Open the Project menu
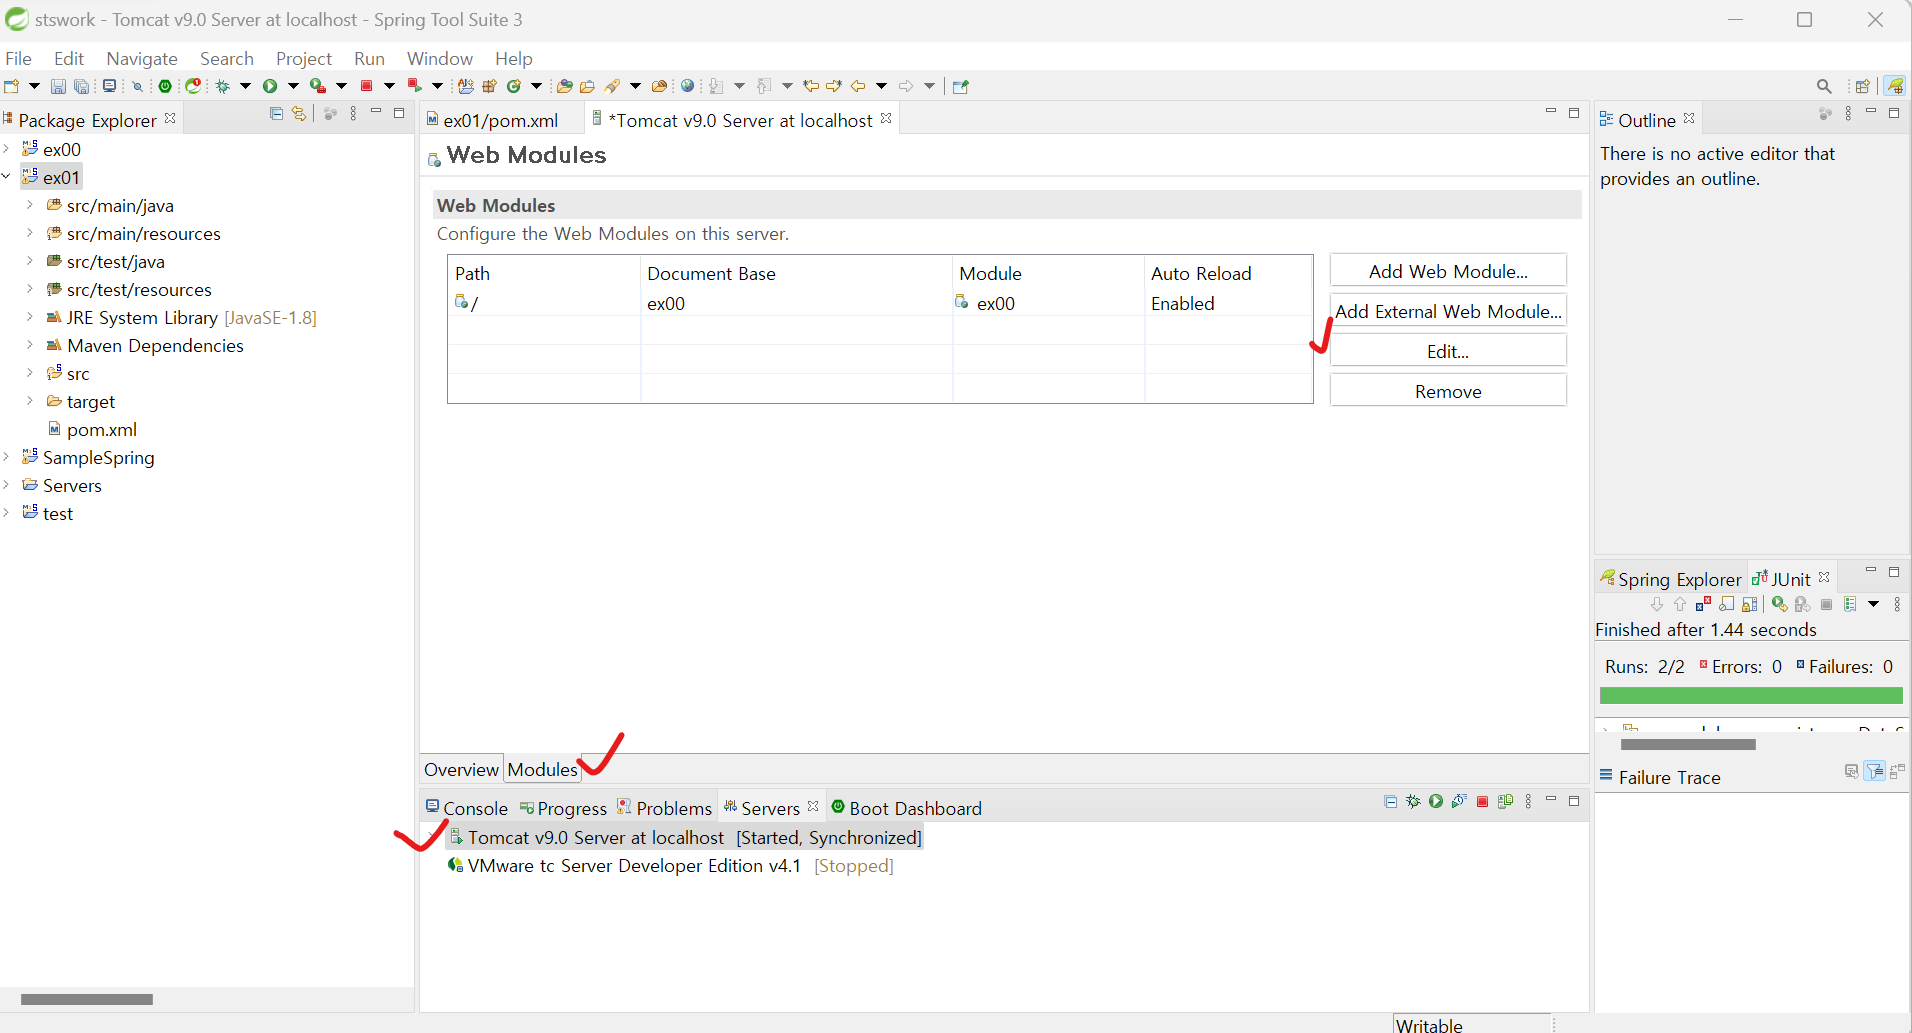Screen dimensions: 1912x1033 coord(303,58)
